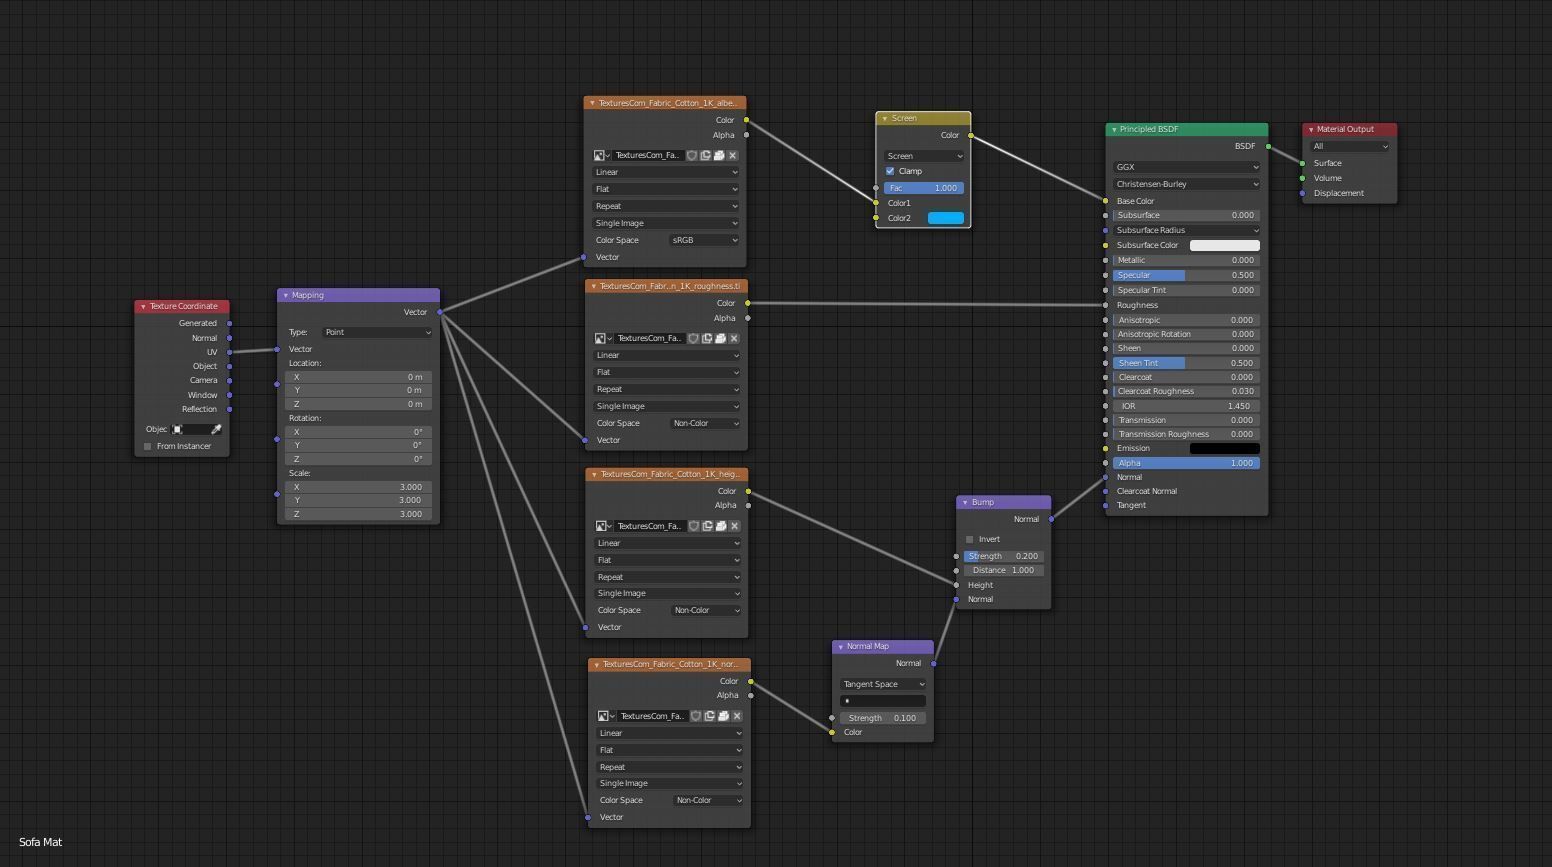1552x867 pixels.
Task: Click IOR value field
Action: [1186, 406]
